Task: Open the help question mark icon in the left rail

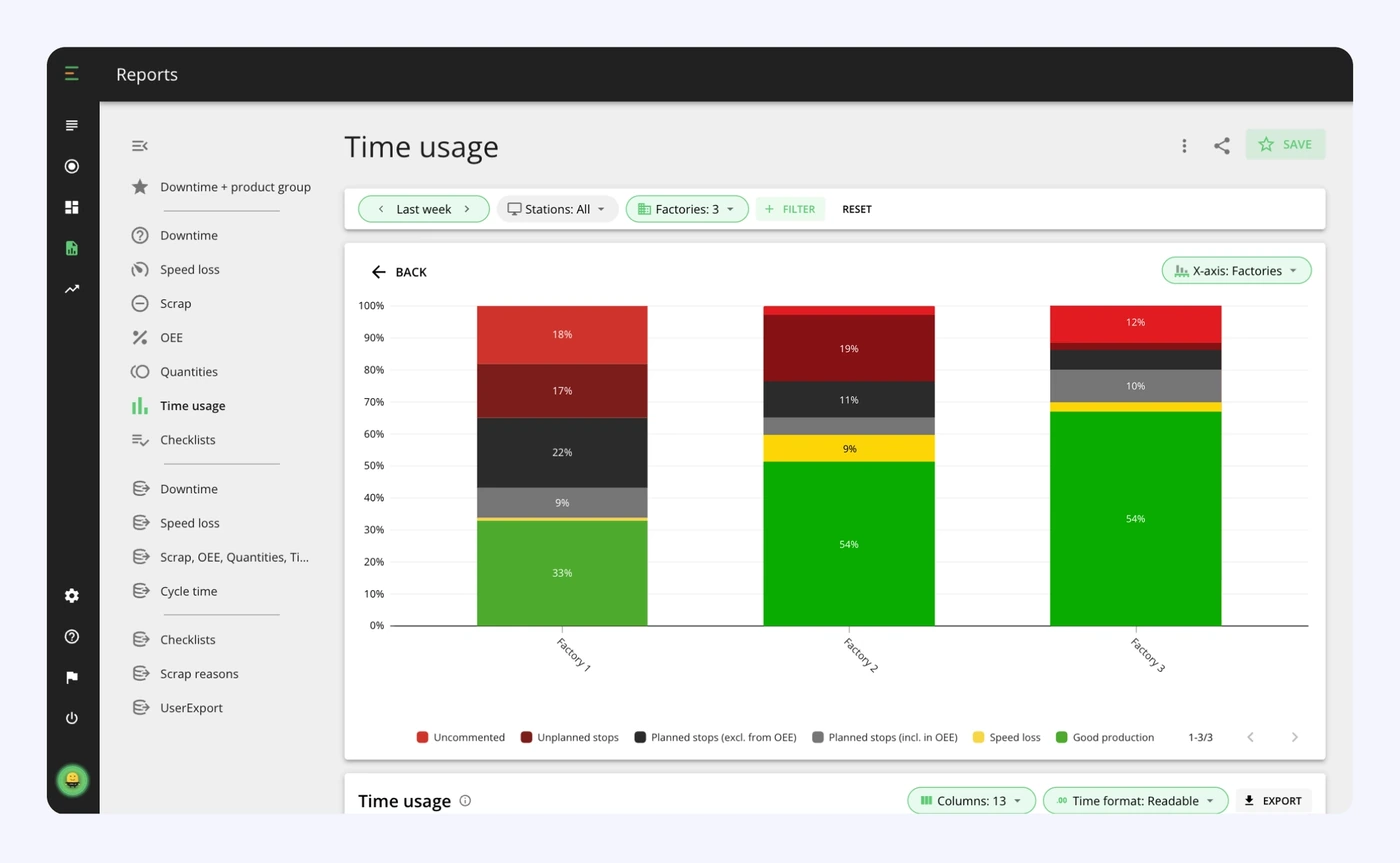Action: (x=71, y=636)
